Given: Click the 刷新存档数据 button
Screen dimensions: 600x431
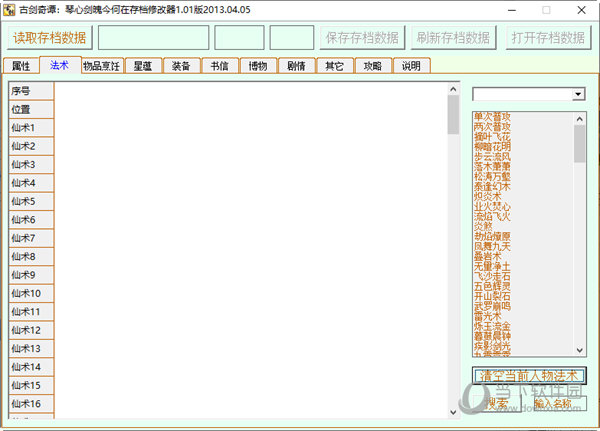Looking at the screenshot, I should (x=453, y=38).
